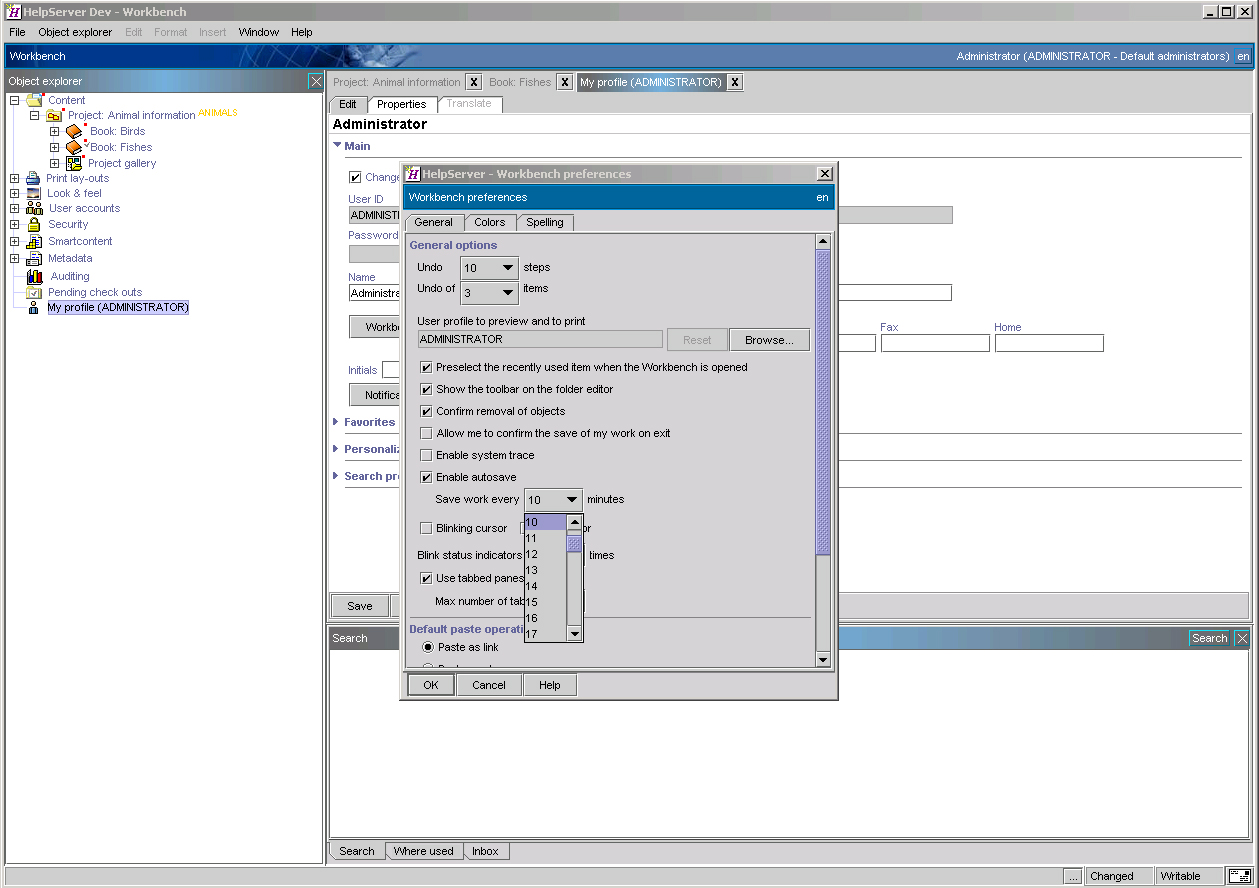Uncheck Confirm removal of objects
Screen dimensions: 1259x888
tap(426, 411)
